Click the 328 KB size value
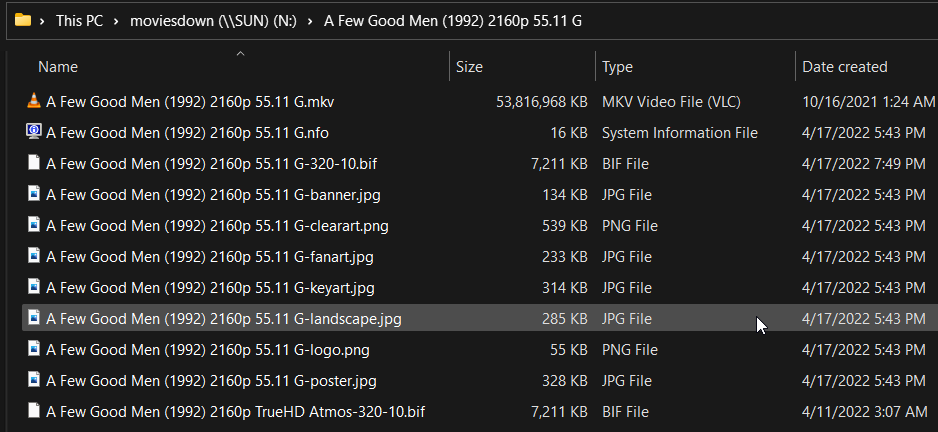938x432 pixels. (x=564, y=381)
